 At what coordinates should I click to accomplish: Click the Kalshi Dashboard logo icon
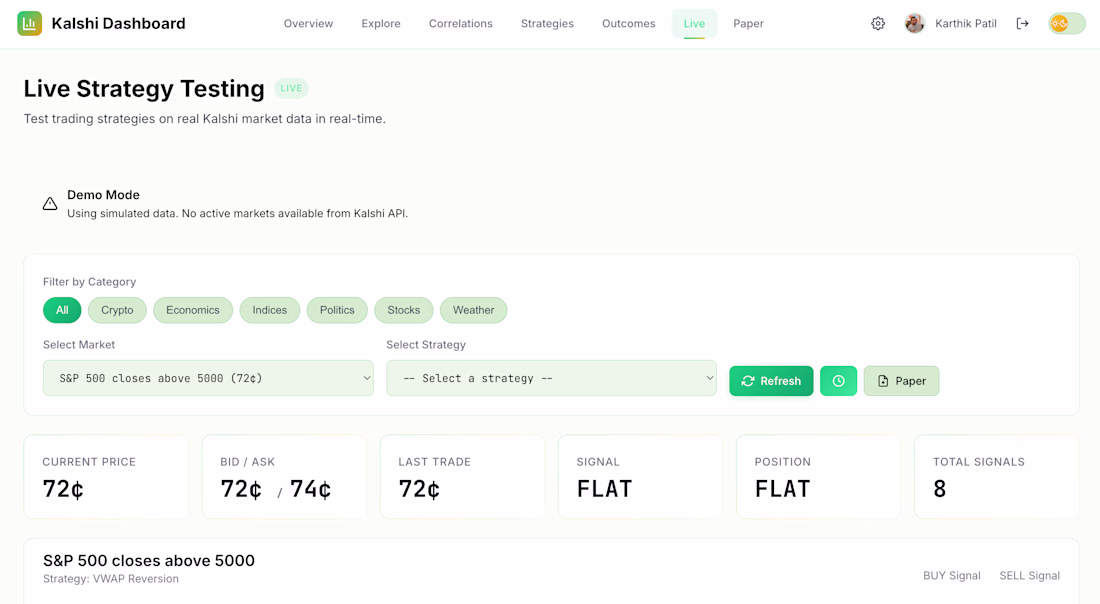29,23
